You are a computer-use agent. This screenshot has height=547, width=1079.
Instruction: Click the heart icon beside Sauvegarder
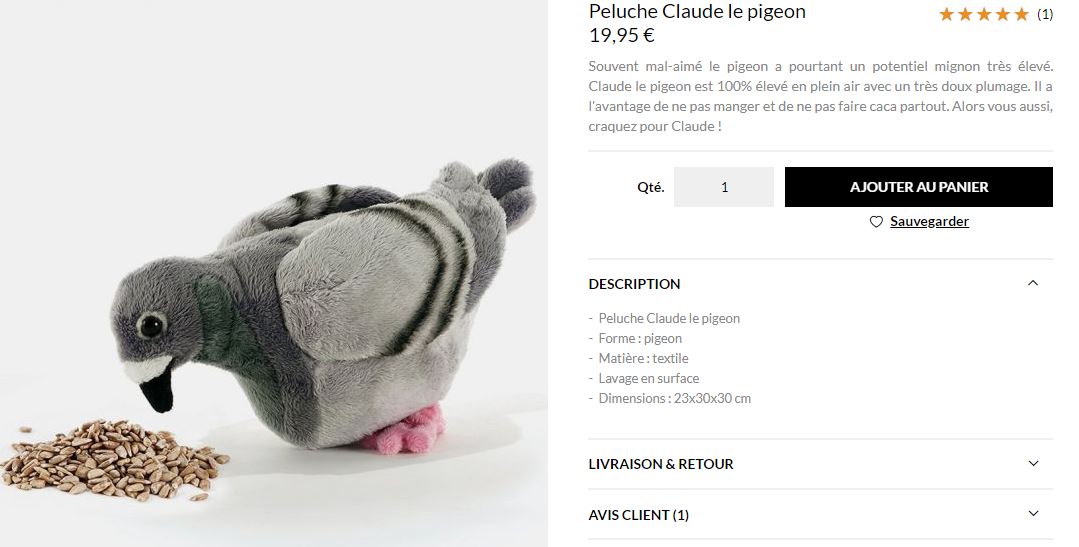coord(876,222)
